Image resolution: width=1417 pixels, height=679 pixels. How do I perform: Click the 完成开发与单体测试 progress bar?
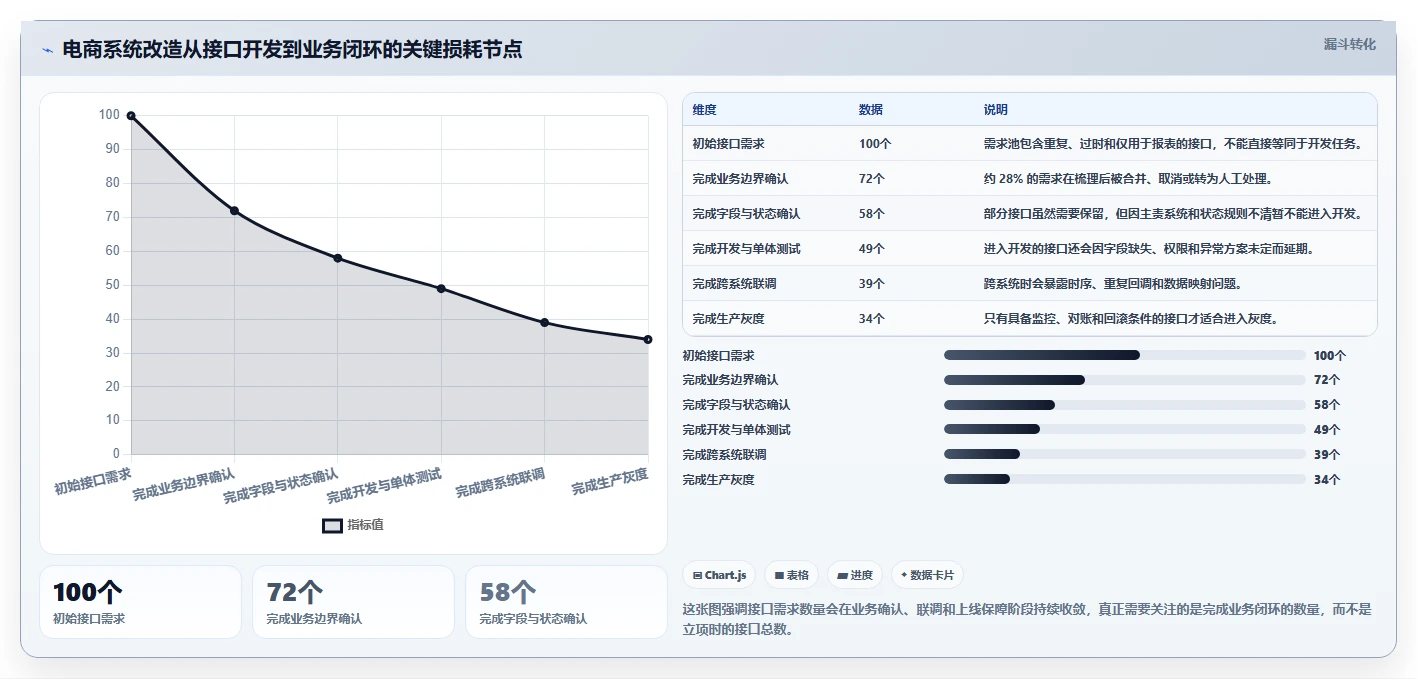click(x=1125, y=430)
